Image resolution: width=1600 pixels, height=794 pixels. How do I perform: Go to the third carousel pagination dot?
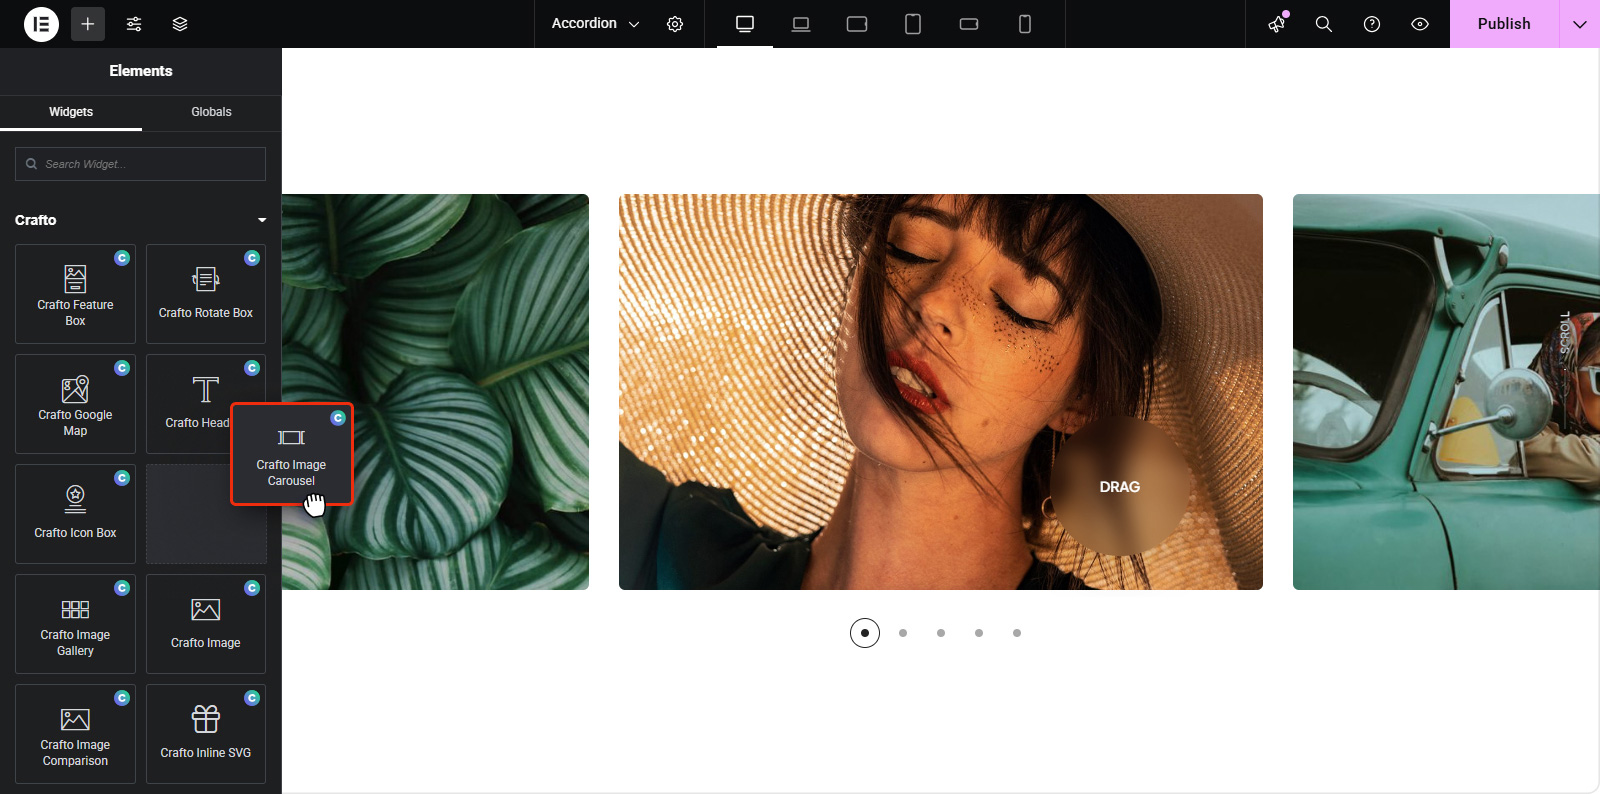click(941, 633)
